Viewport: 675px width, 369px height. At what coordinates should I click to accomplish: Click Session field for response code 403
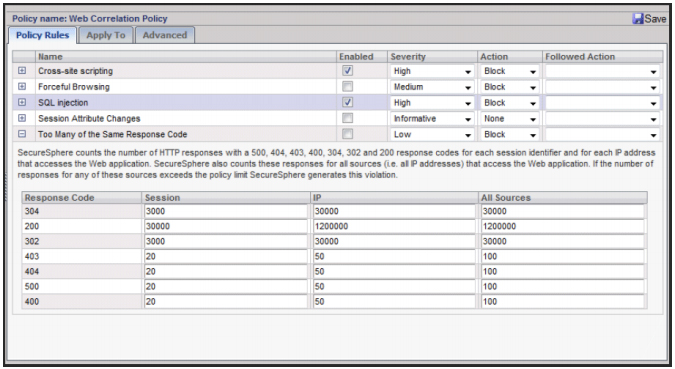tap(226, 257)
